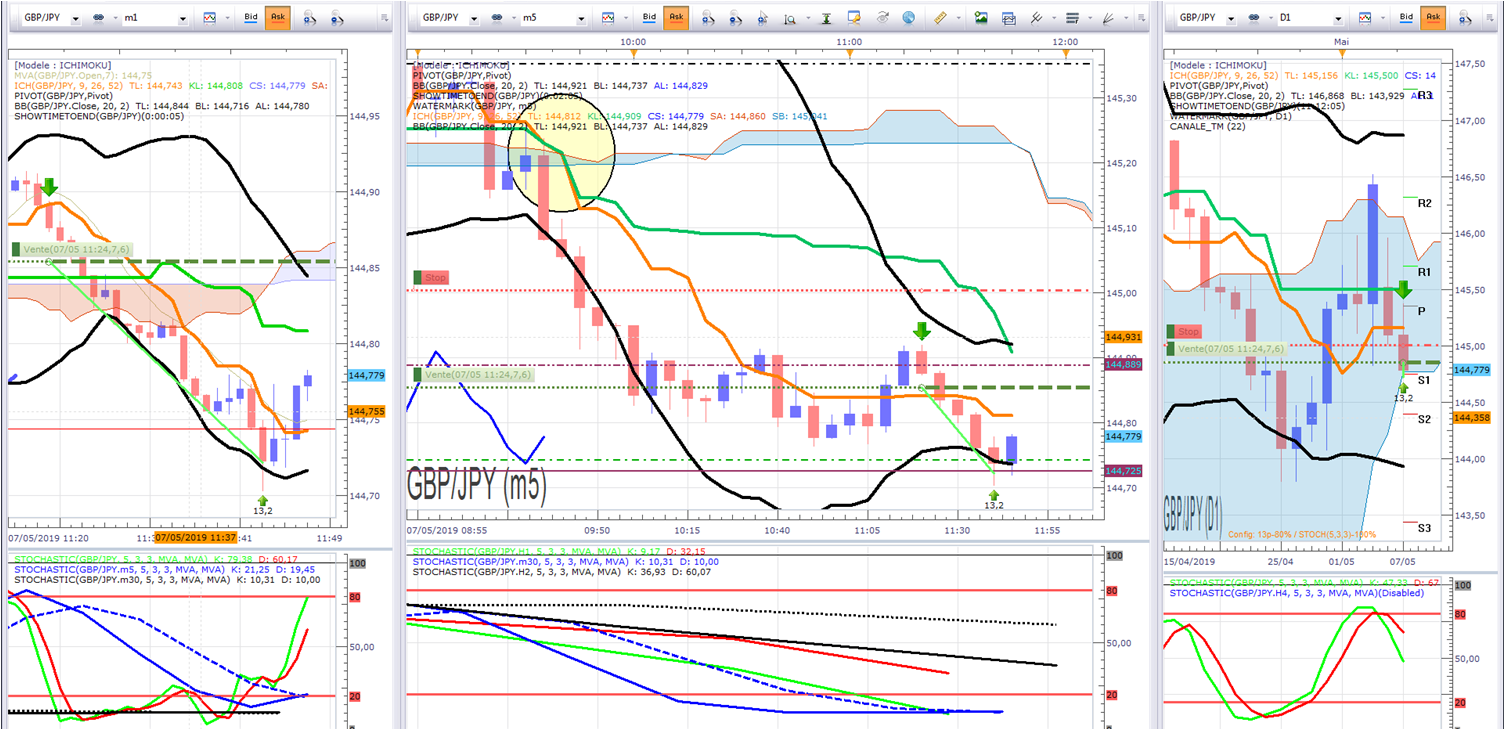Image resolution: width=1505 pixels, height=730 pixels.
Task: Click the 144,755 orange price tag on m1 chart
Action: click(x=365, y=411)
